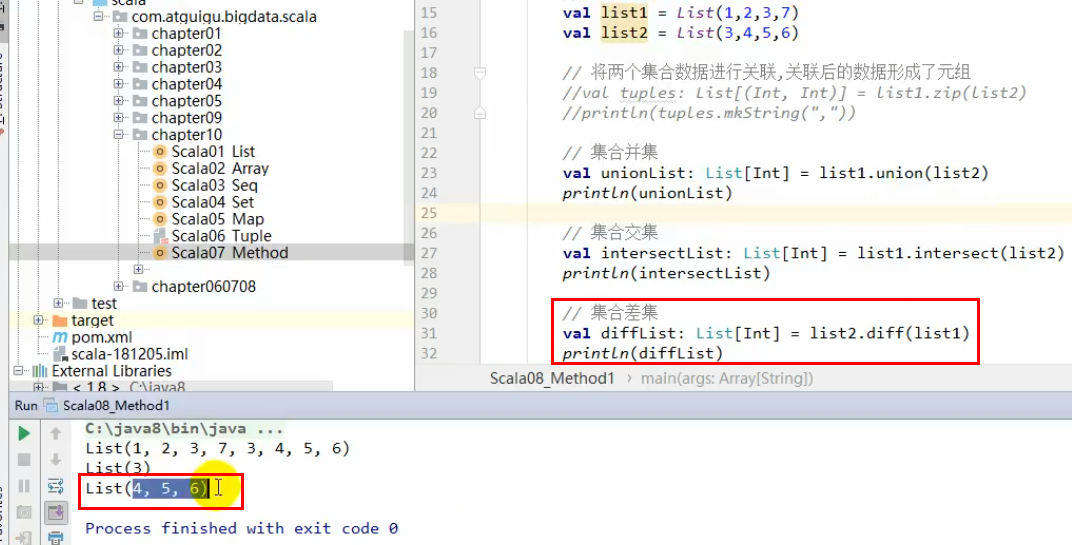Click the List(4, 5, 6) console output
Image resolution: width=1072 pixels, height=545 pixels.
coord(146,488)
